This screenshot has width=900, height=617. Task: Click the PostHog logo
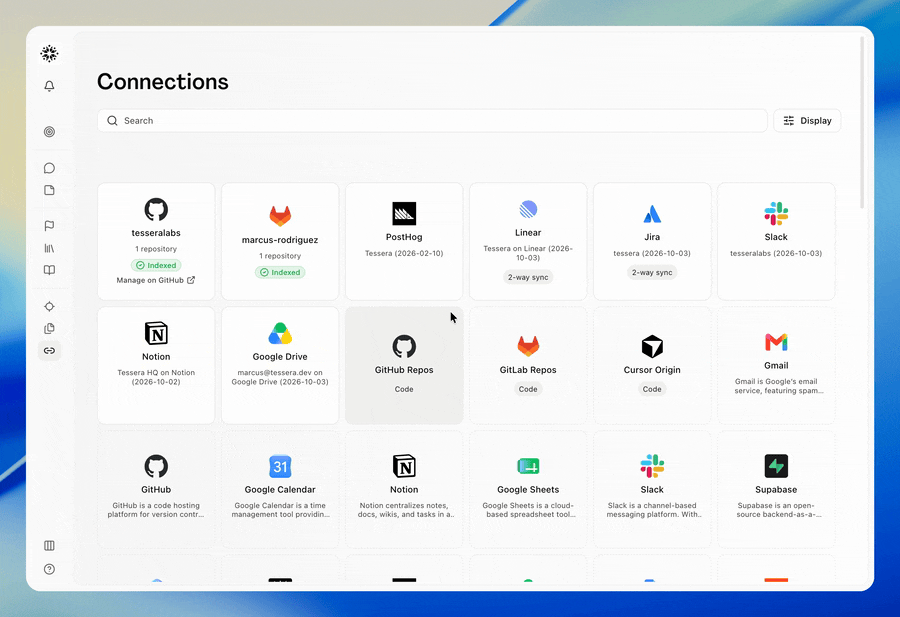coord(404,214)
